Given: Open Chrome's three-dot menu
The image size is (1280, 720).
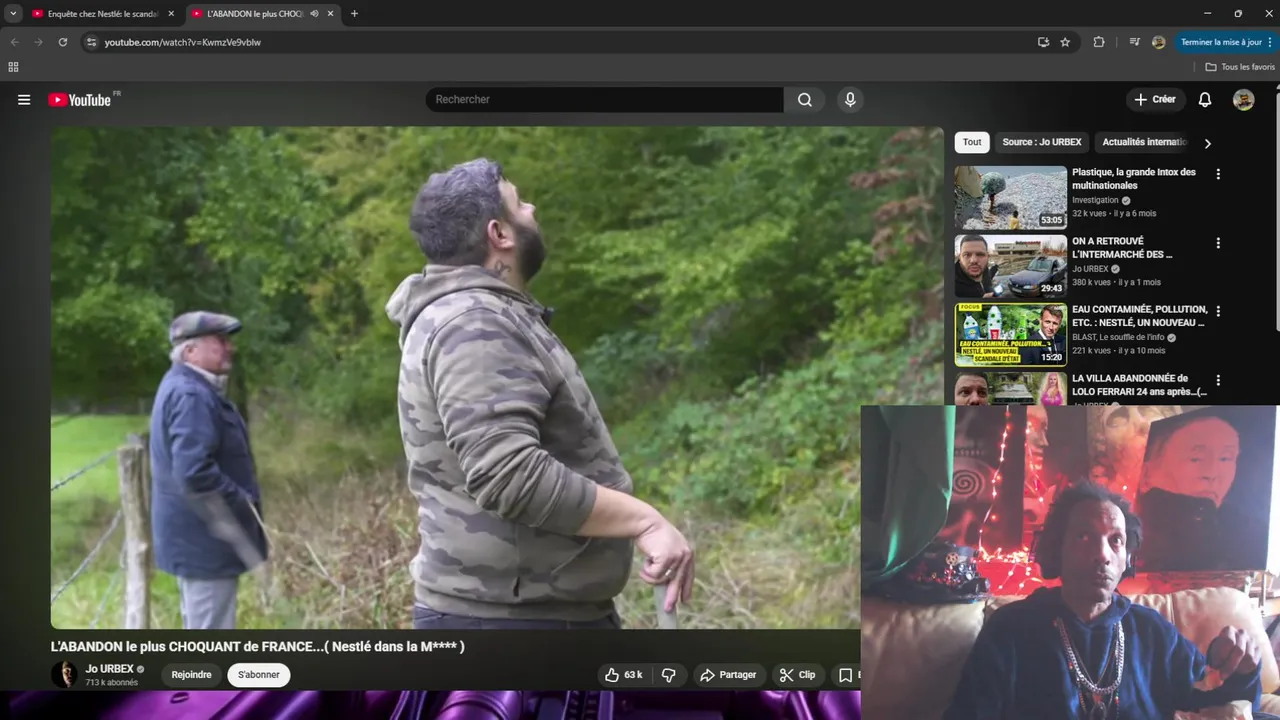Looking at the screenshot, I should pos(1272,42).
